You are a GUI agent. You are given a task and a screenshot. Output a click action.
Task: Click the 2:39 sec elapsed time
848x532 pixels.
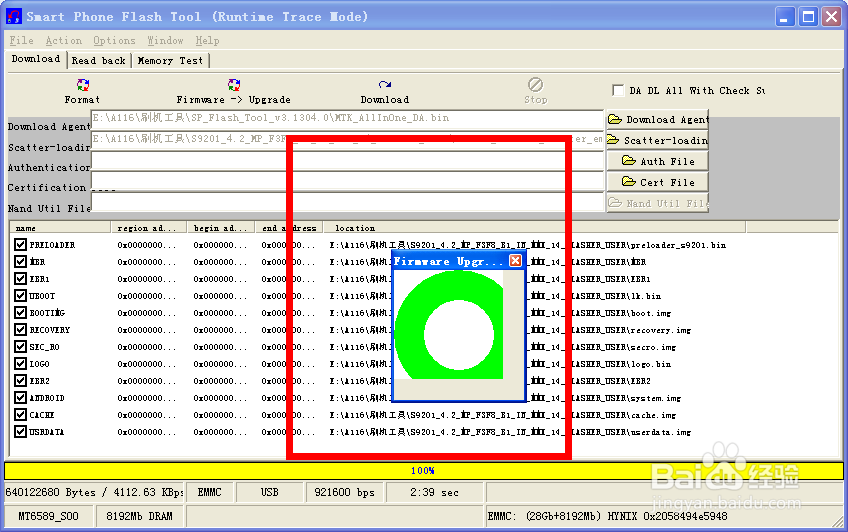coord(434,493)
